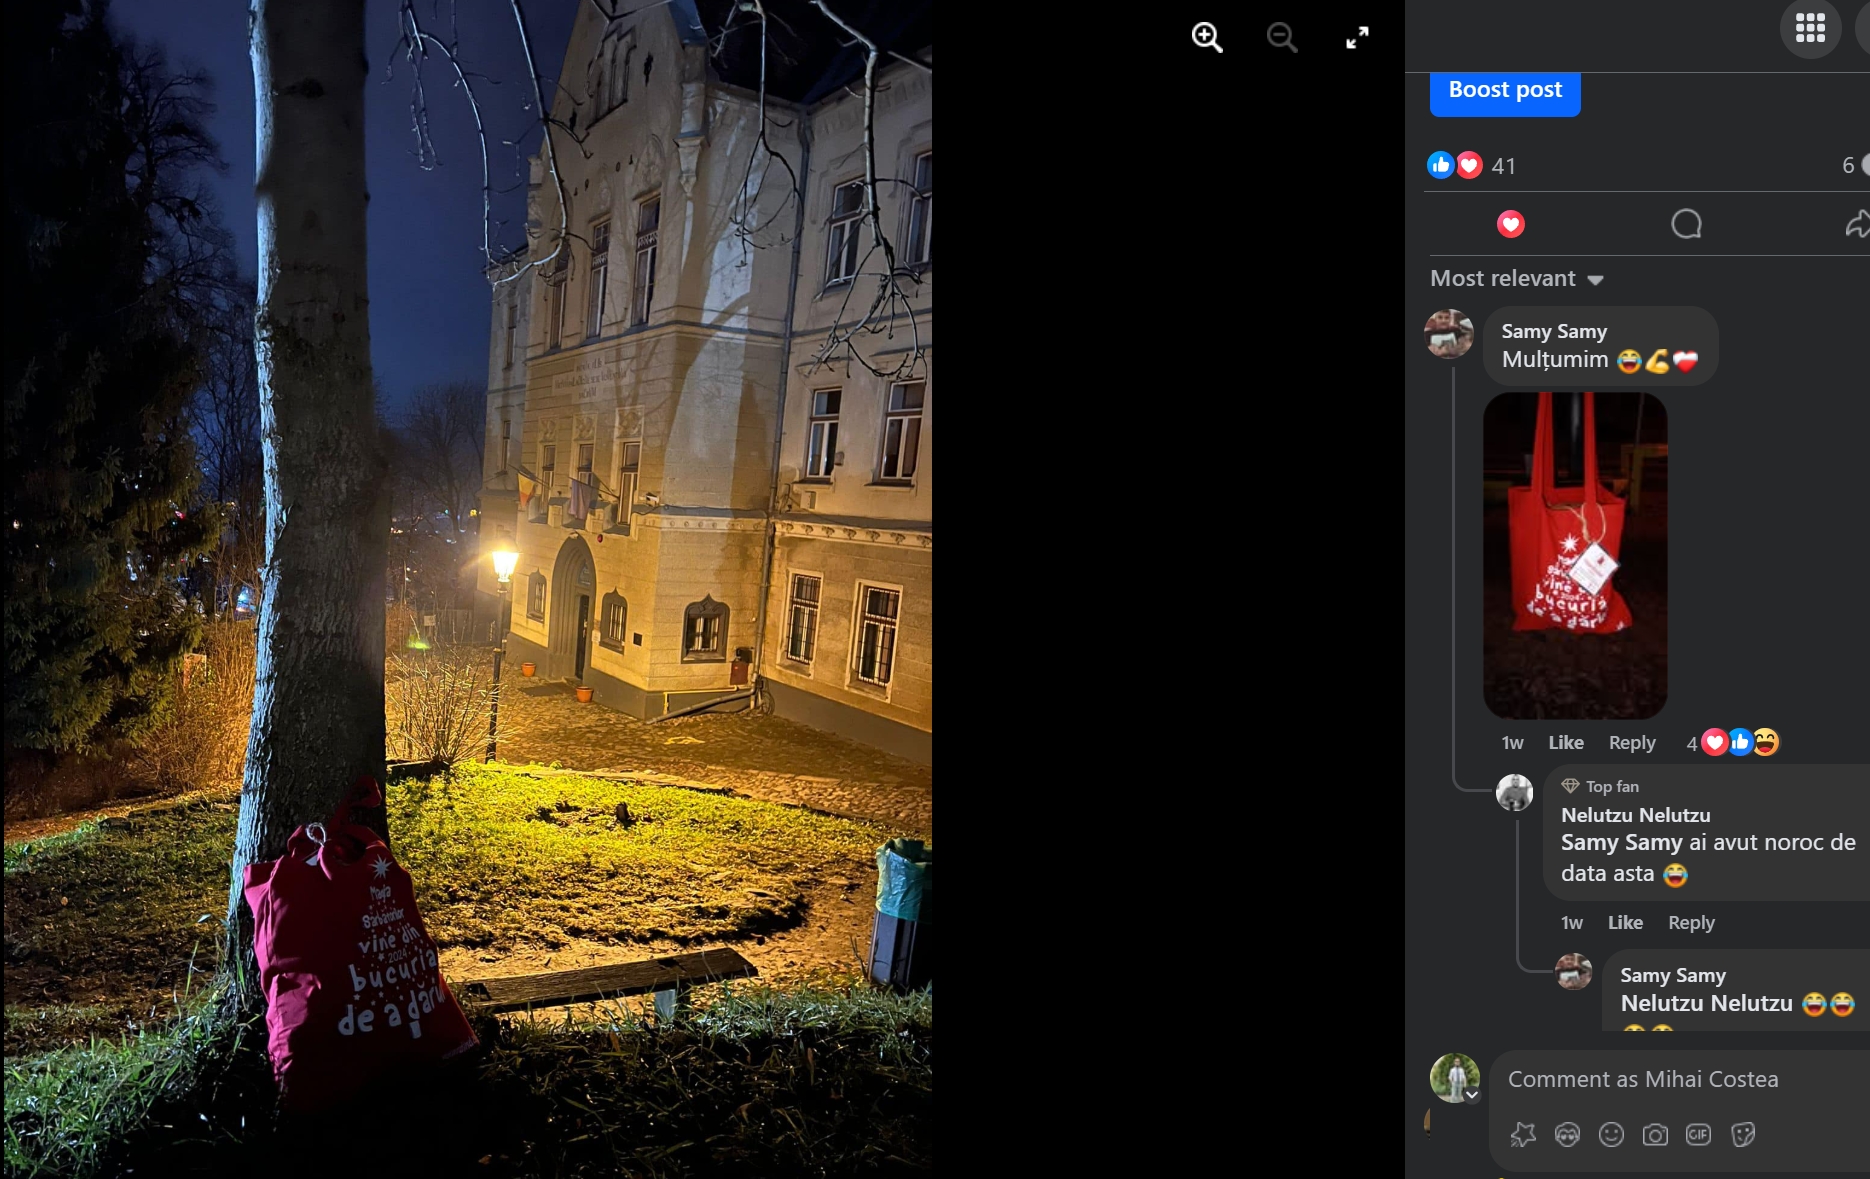Zoom out of the photo
The height and width of the screenshot is (1179, 1870).
click(1281, 38)
